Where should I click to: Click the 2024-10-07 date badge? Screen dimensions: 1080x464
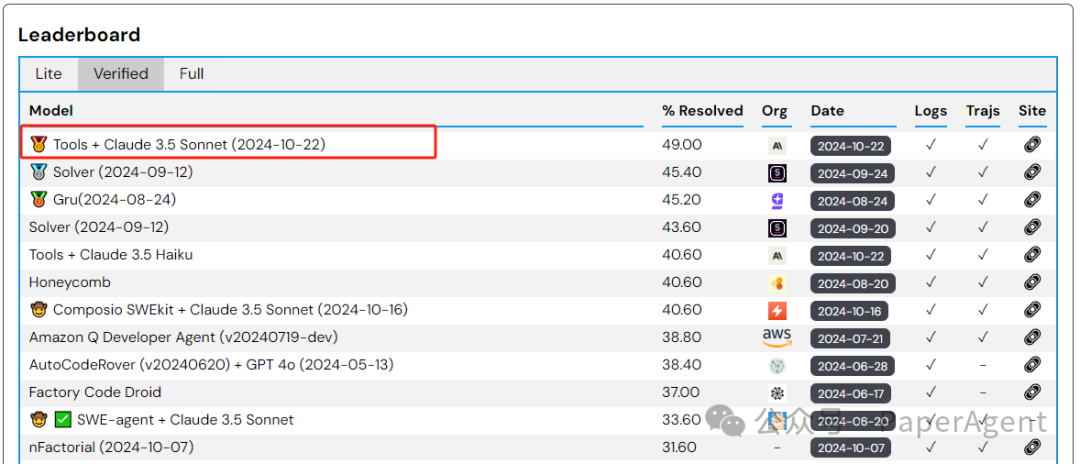pyautogui.click(x=851, y=448)
